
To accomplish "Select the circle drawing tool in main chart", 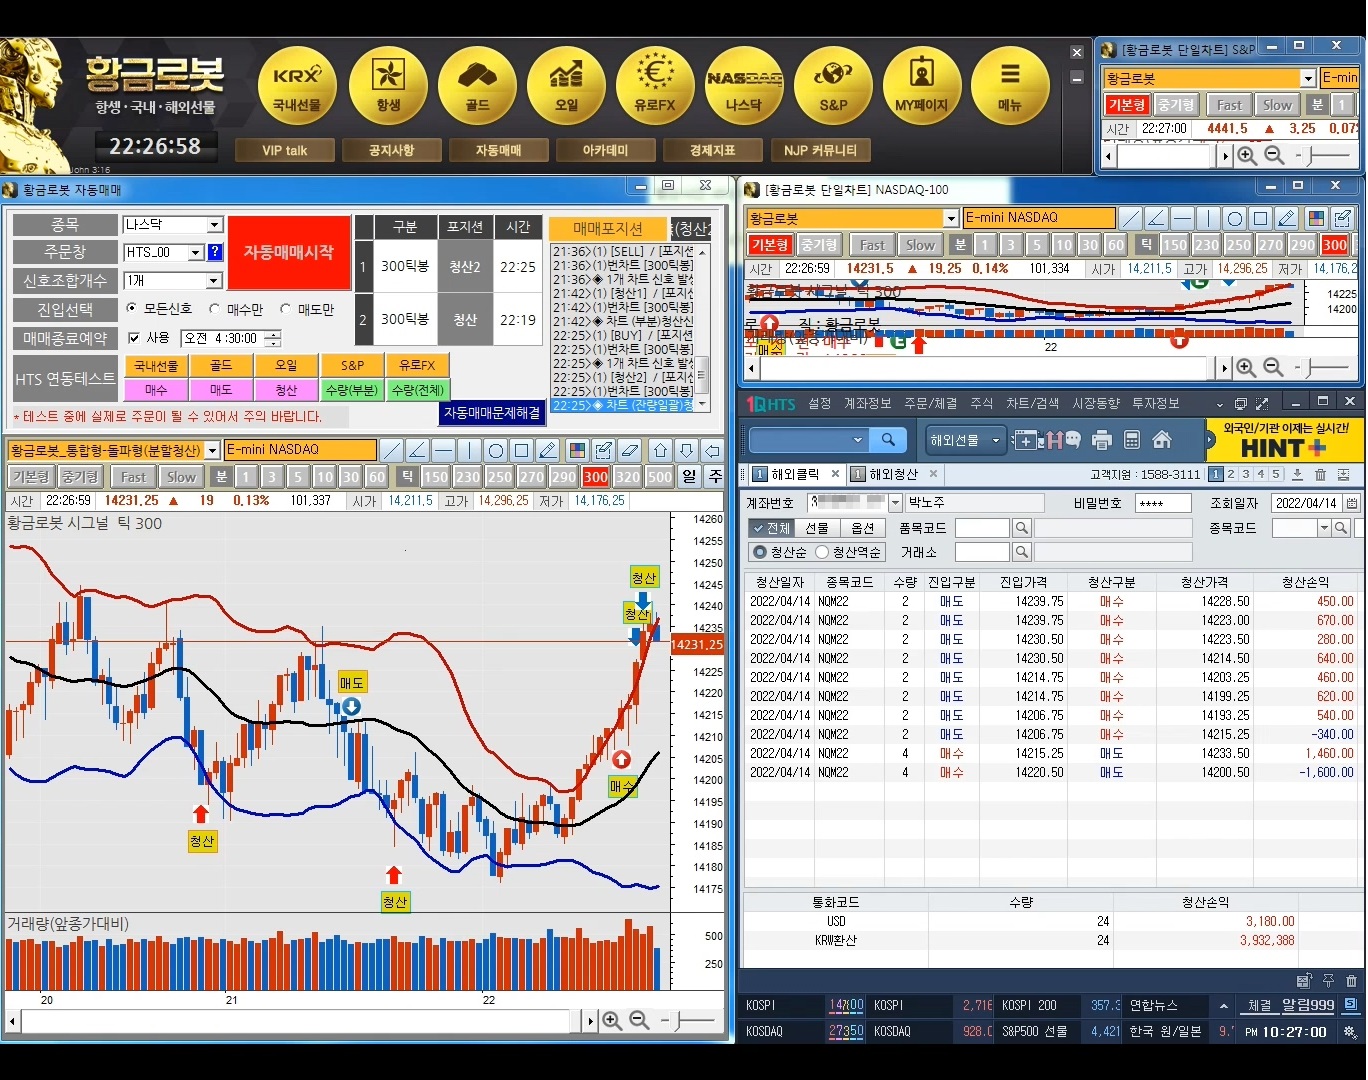I will tap(496, 450).
